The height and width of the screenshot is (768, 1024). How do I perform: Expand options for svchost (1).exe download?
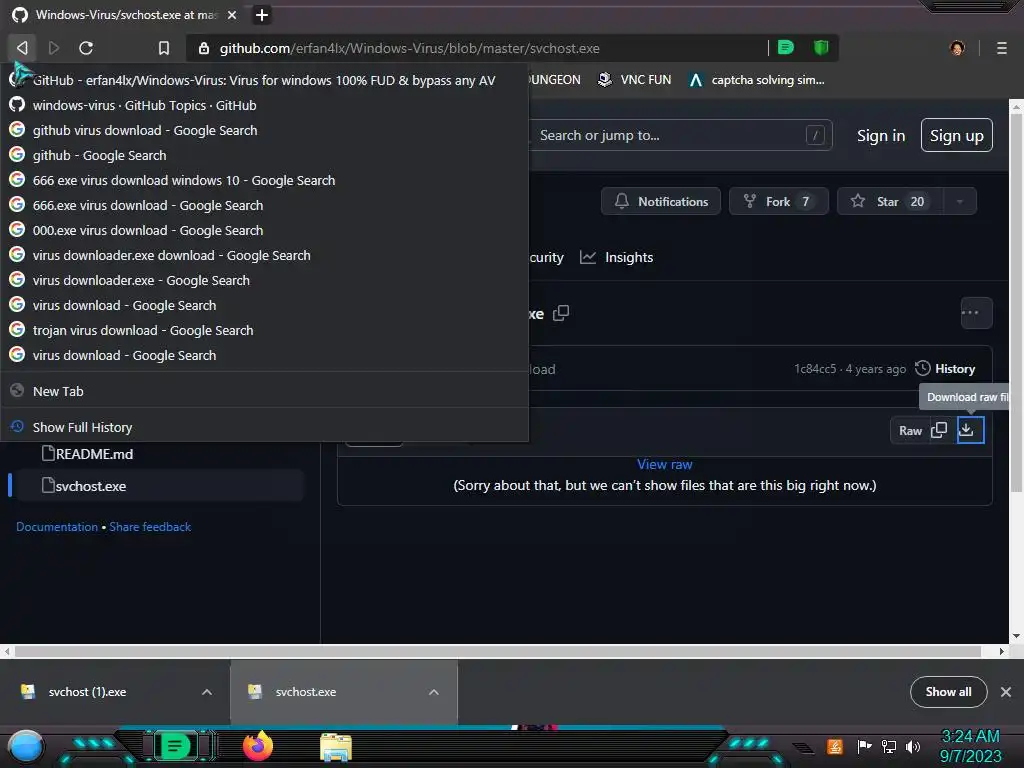tap(206, 692)
